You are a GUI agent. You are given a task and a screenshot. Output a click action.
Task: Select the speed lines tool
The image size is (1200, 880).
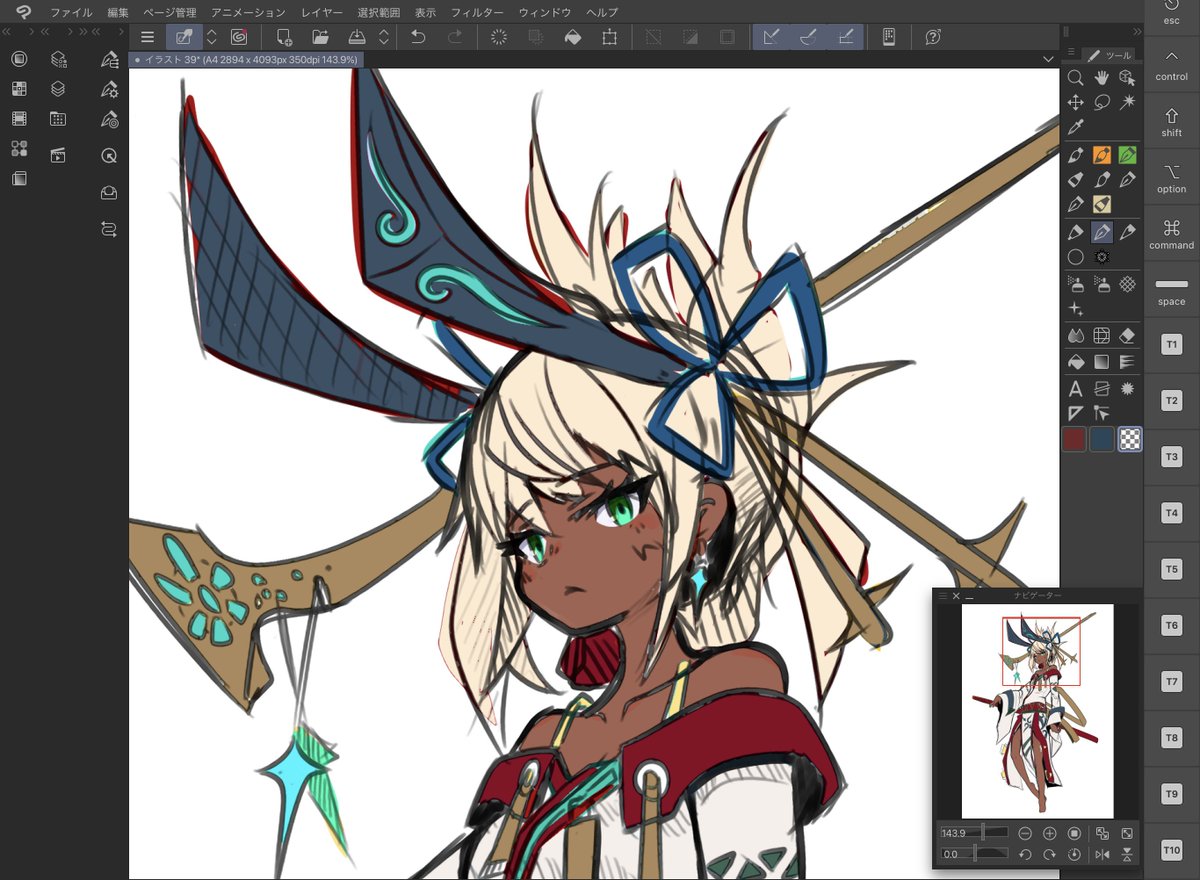(x=1128, y=362)
